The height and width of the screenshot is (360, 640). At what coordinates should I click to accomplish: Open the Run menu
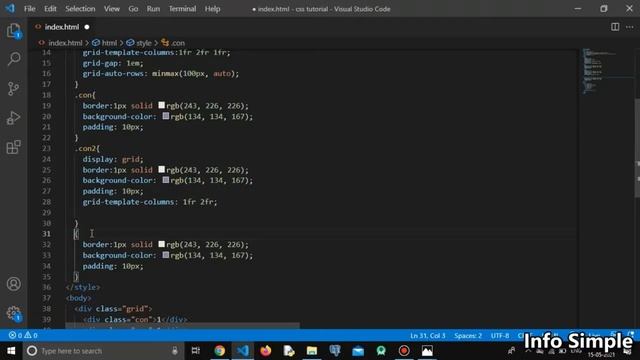[153, 9]
